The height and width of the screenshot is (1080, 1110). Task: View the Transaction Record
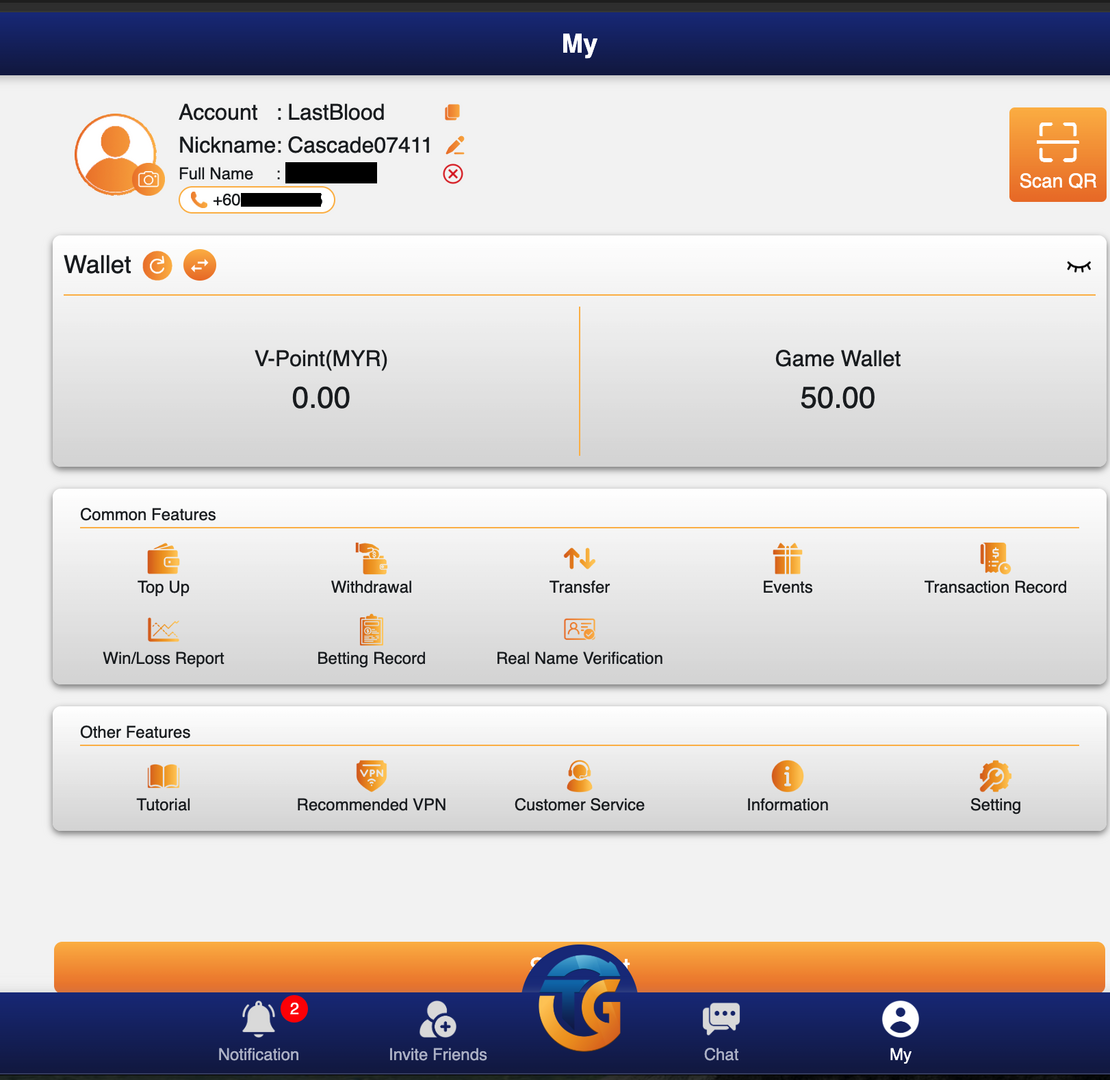[x=995, y=570]
